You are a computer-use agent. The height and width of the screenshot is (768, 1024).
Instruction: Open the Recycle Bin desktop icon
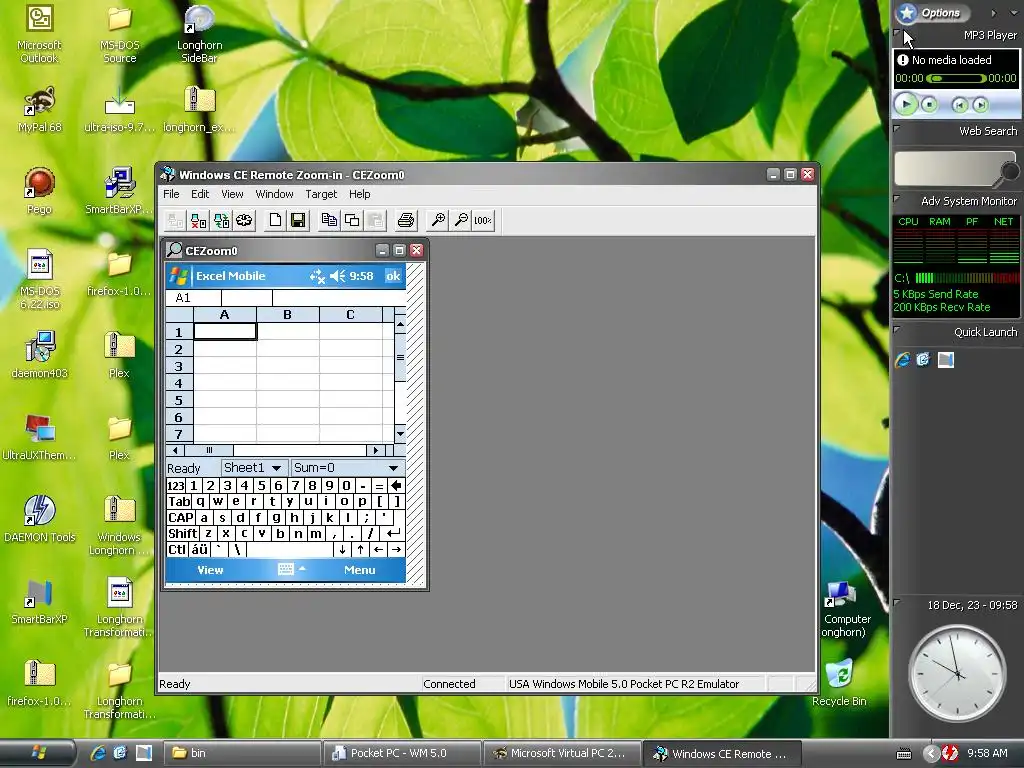(x=839, y=682)
